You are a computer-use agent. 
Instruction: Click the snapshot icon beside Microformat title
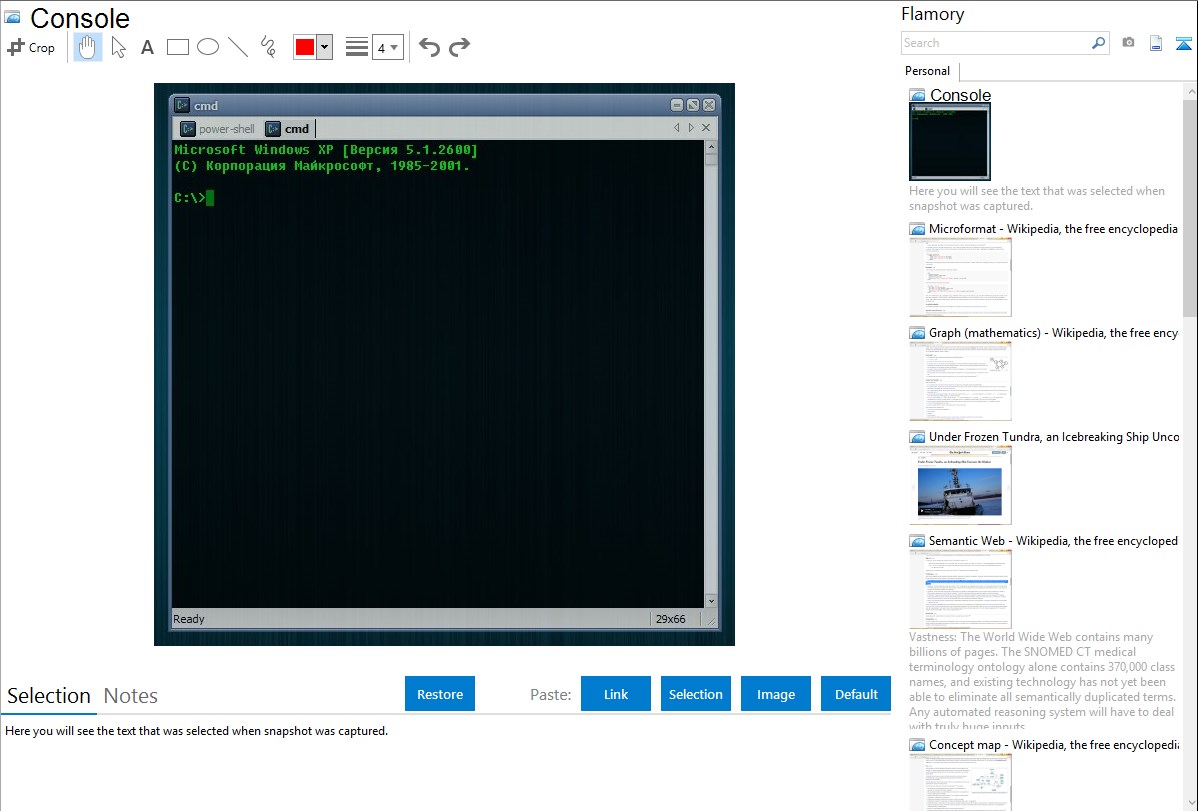(917, 229)
